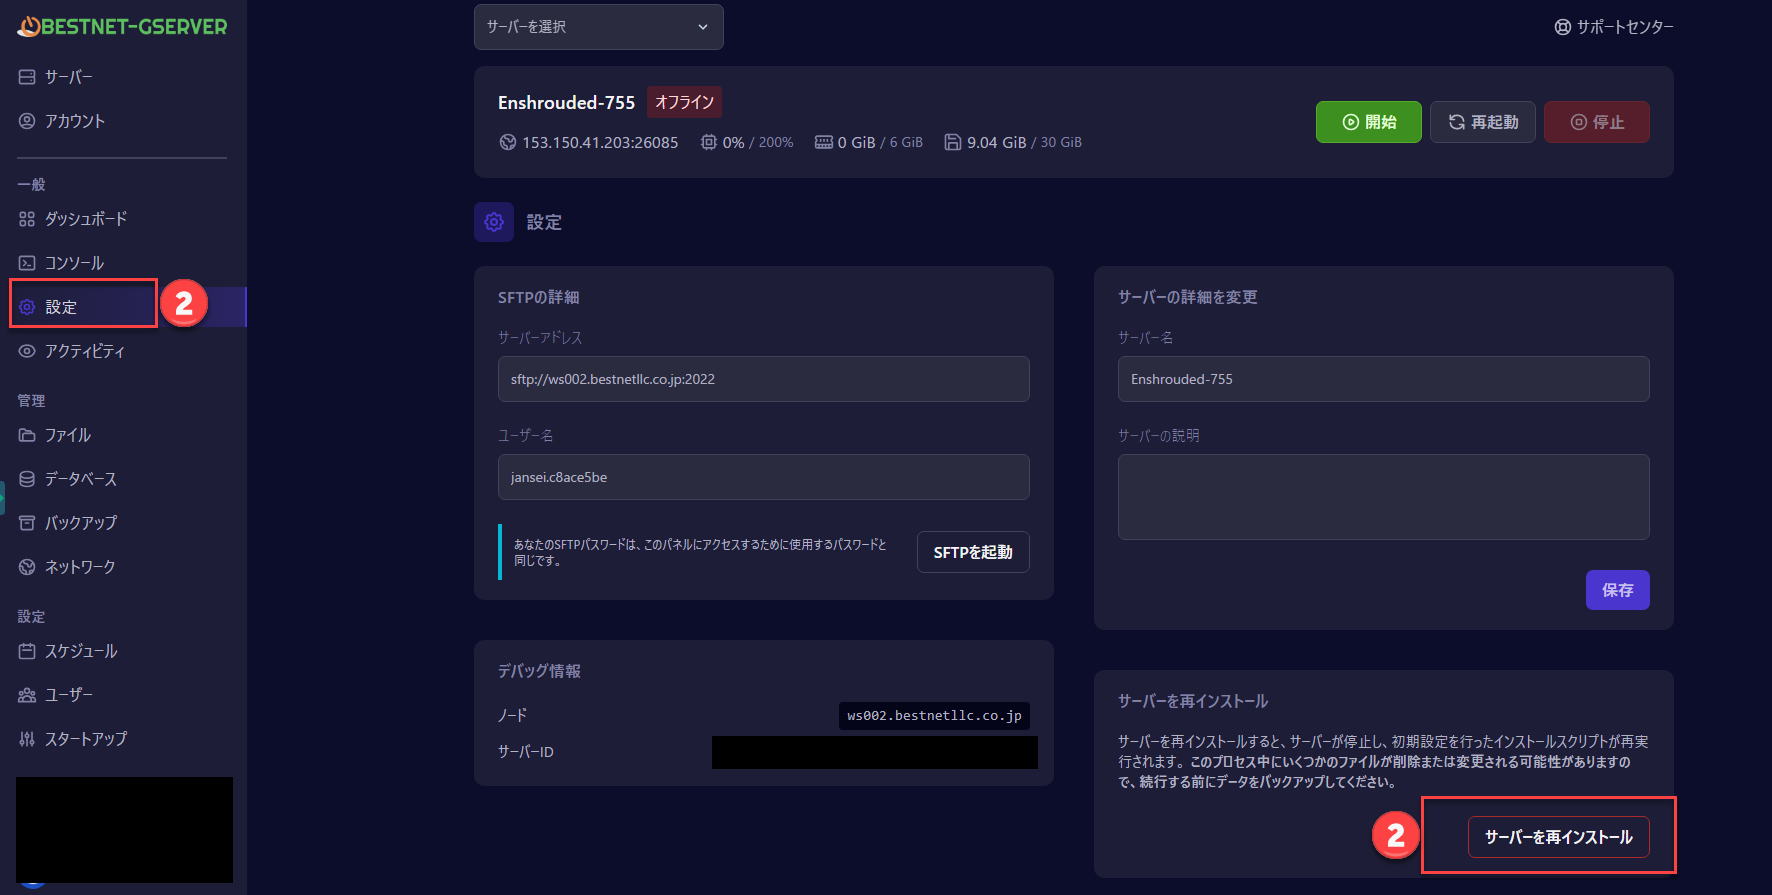1772x895 pixels.
Task: Open Files via the folder icon
Action: pyautogui.click(x=27, y=435)
